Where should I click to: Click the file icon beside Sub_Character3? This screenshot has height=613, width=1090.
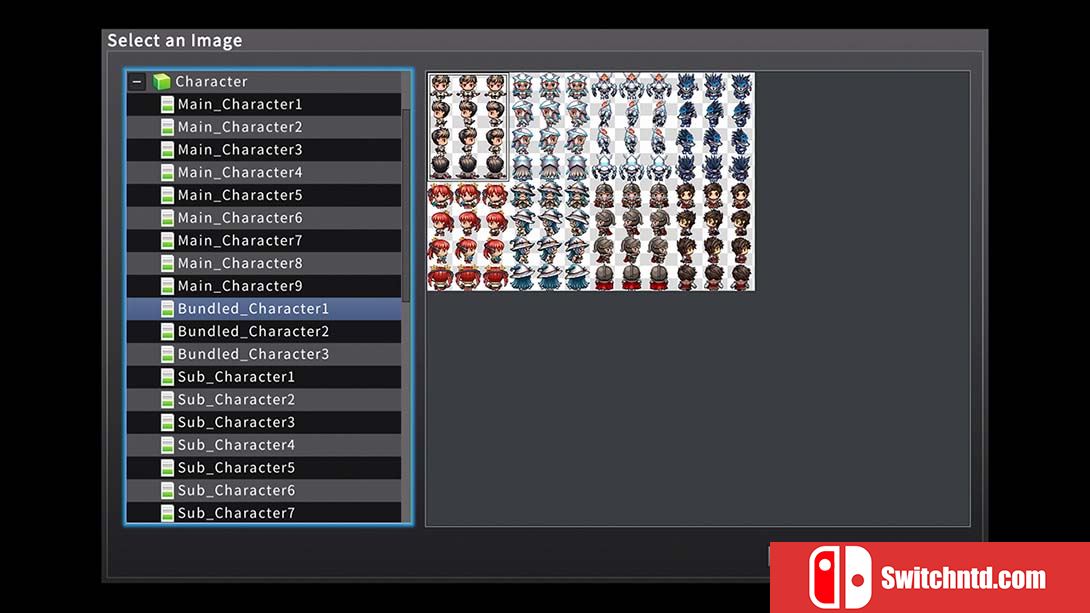(x=167, y=423)
